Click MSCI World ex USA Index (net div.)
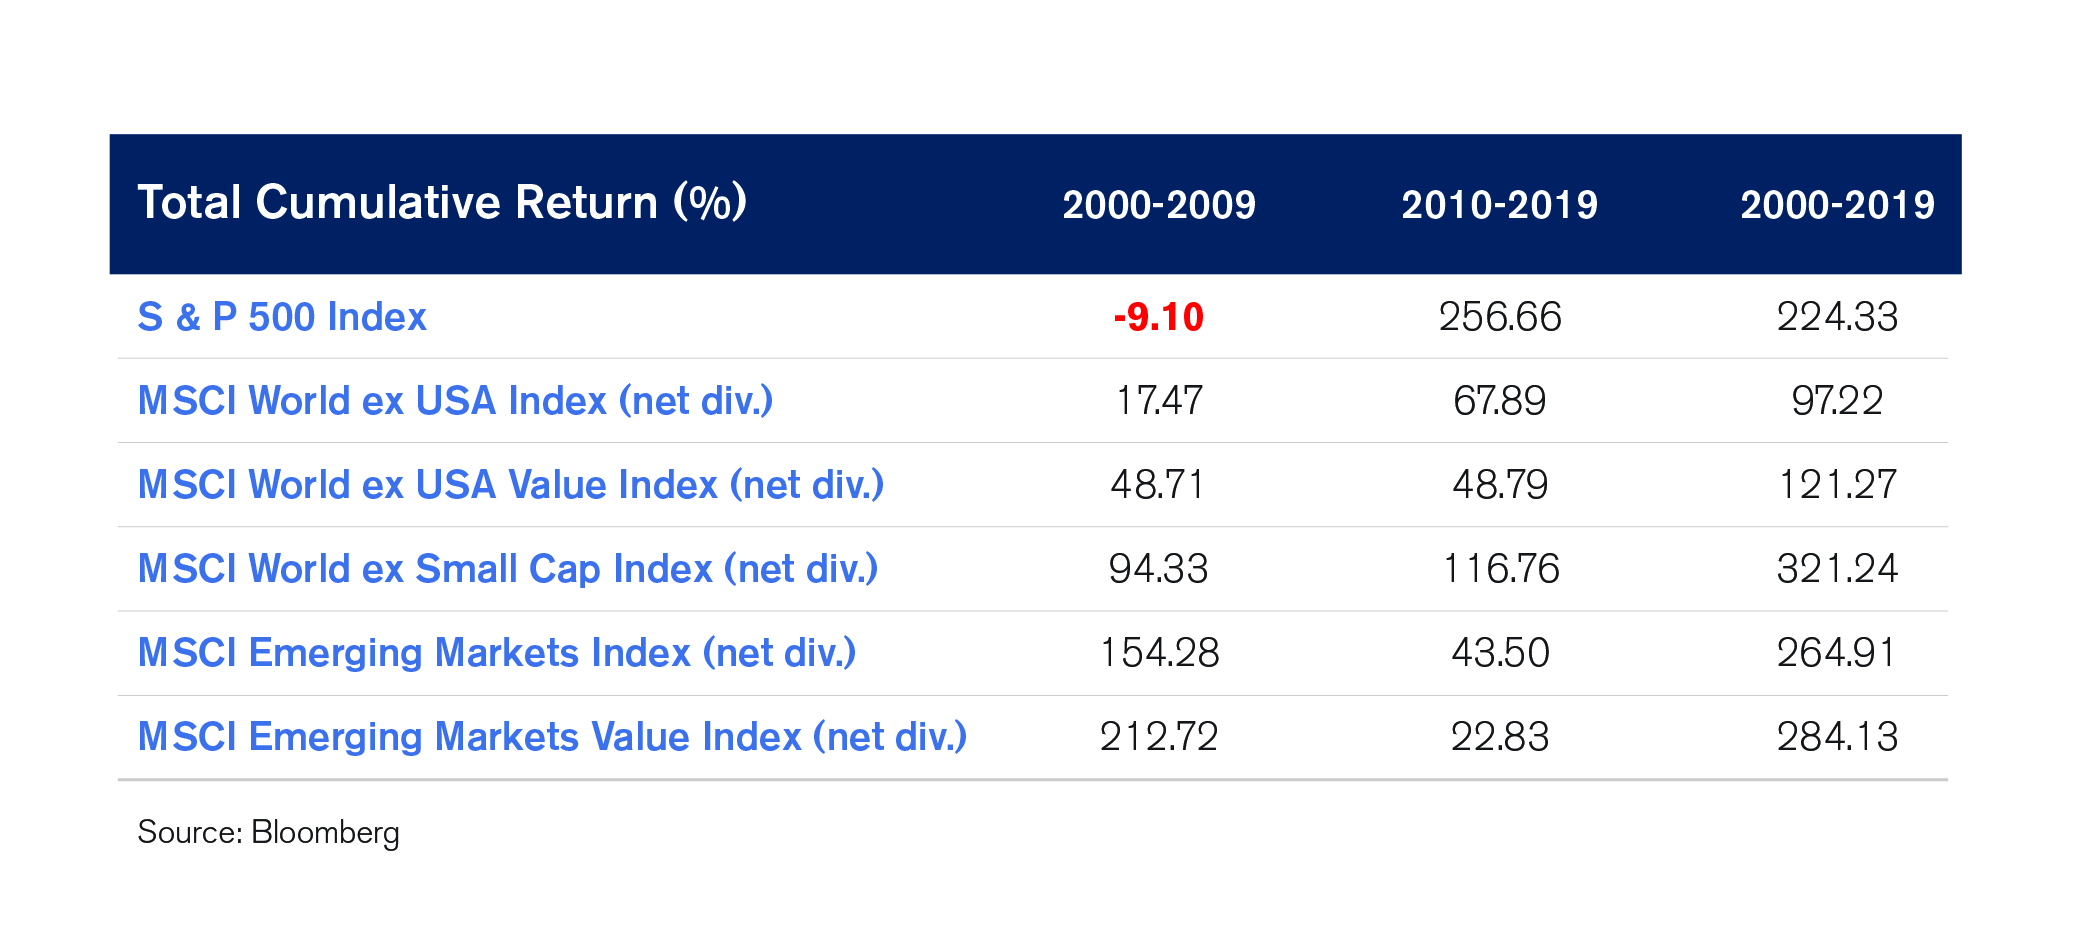The height and width of the screenshot is (945, 2089). [x=455, y=401]
